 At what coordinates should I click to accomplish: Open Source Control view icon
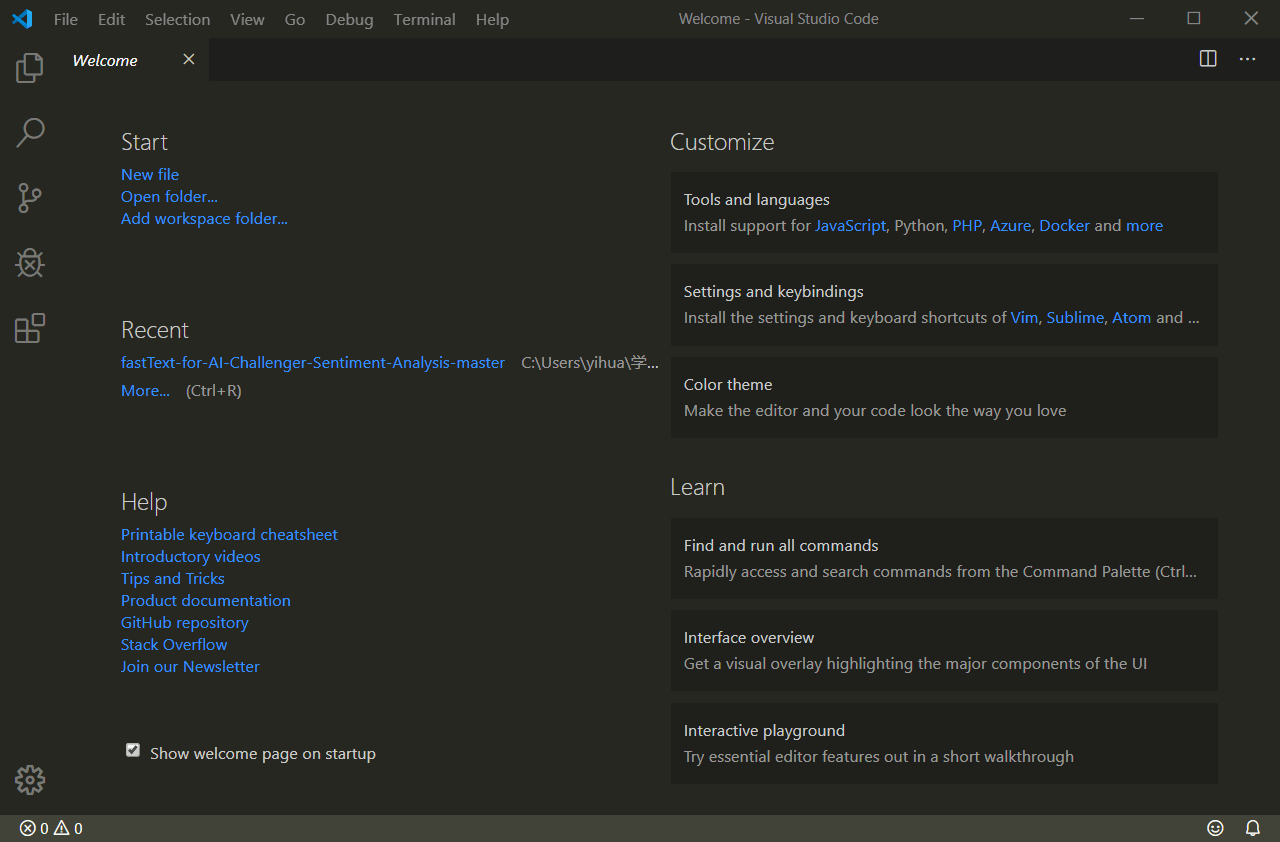[x=30, y=198]
